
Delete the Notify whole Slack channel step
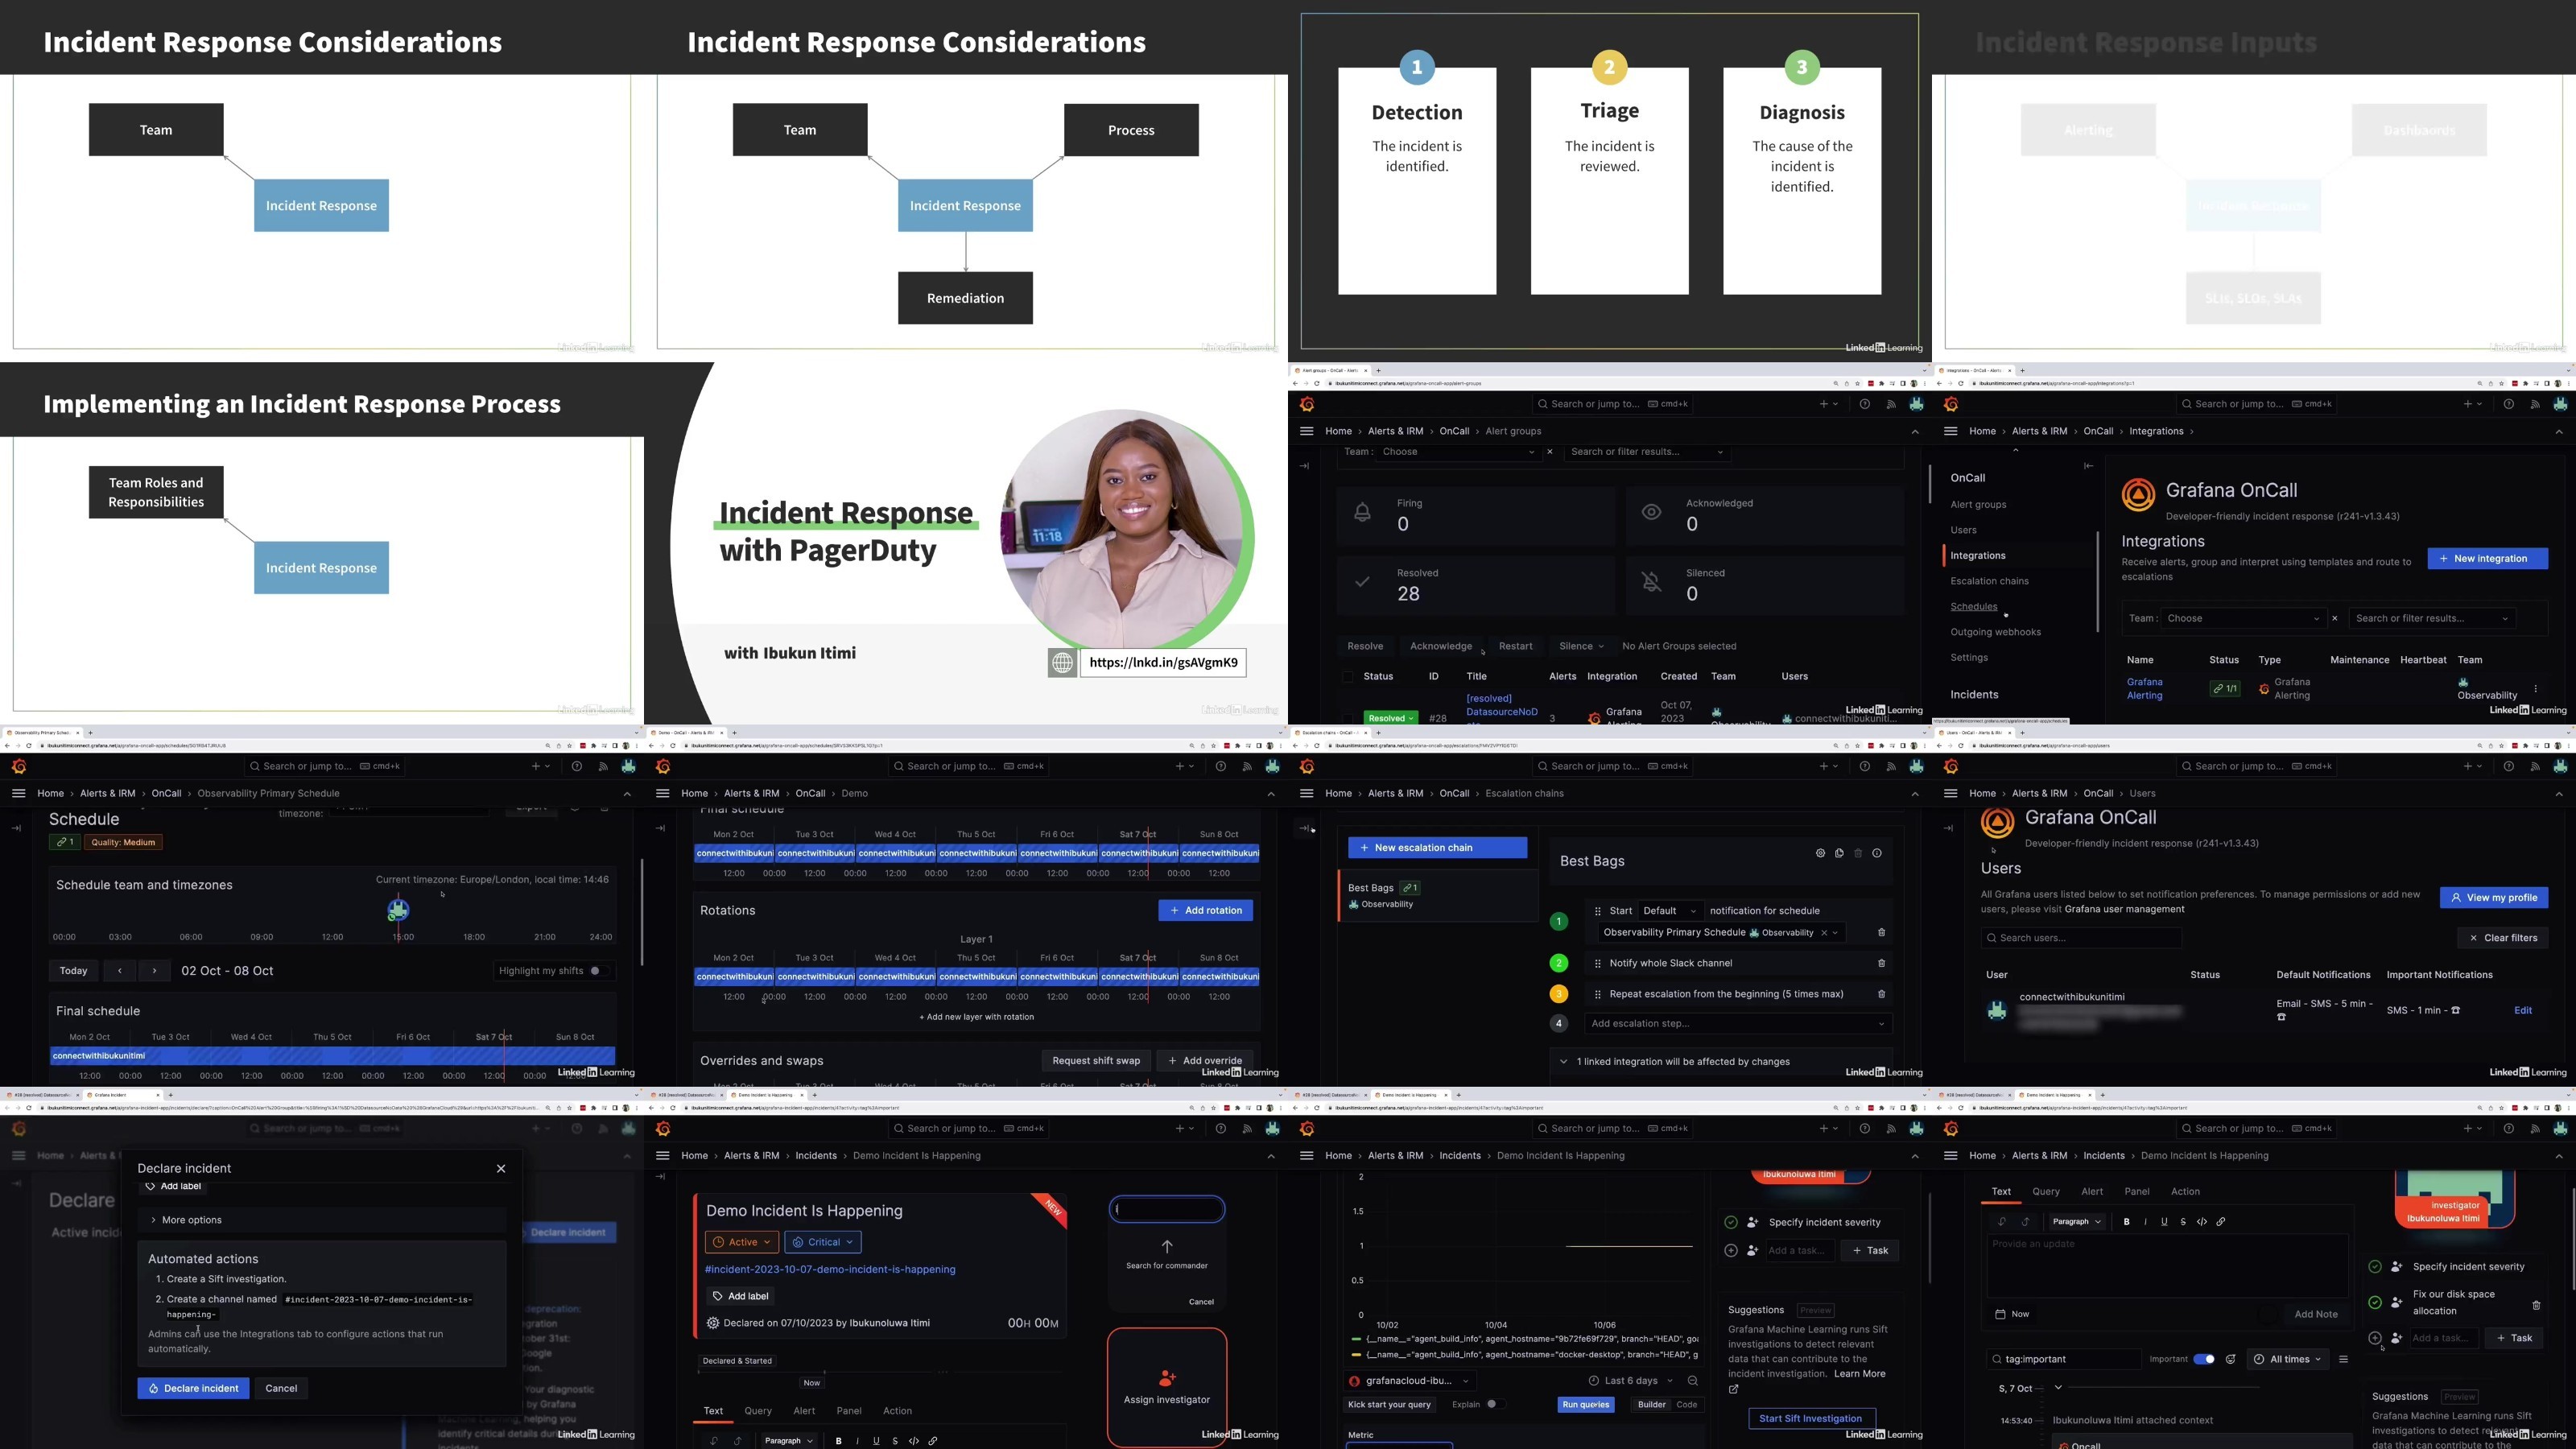click(x=1881, y=963)
